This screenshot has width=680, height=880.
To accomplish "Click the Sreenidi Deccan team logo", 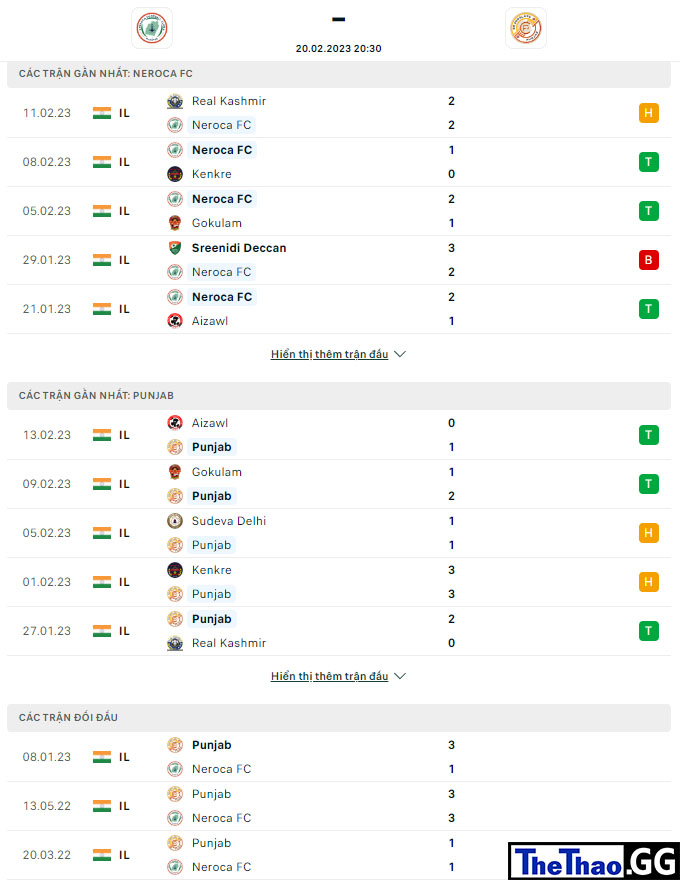I will pos(175,248).
